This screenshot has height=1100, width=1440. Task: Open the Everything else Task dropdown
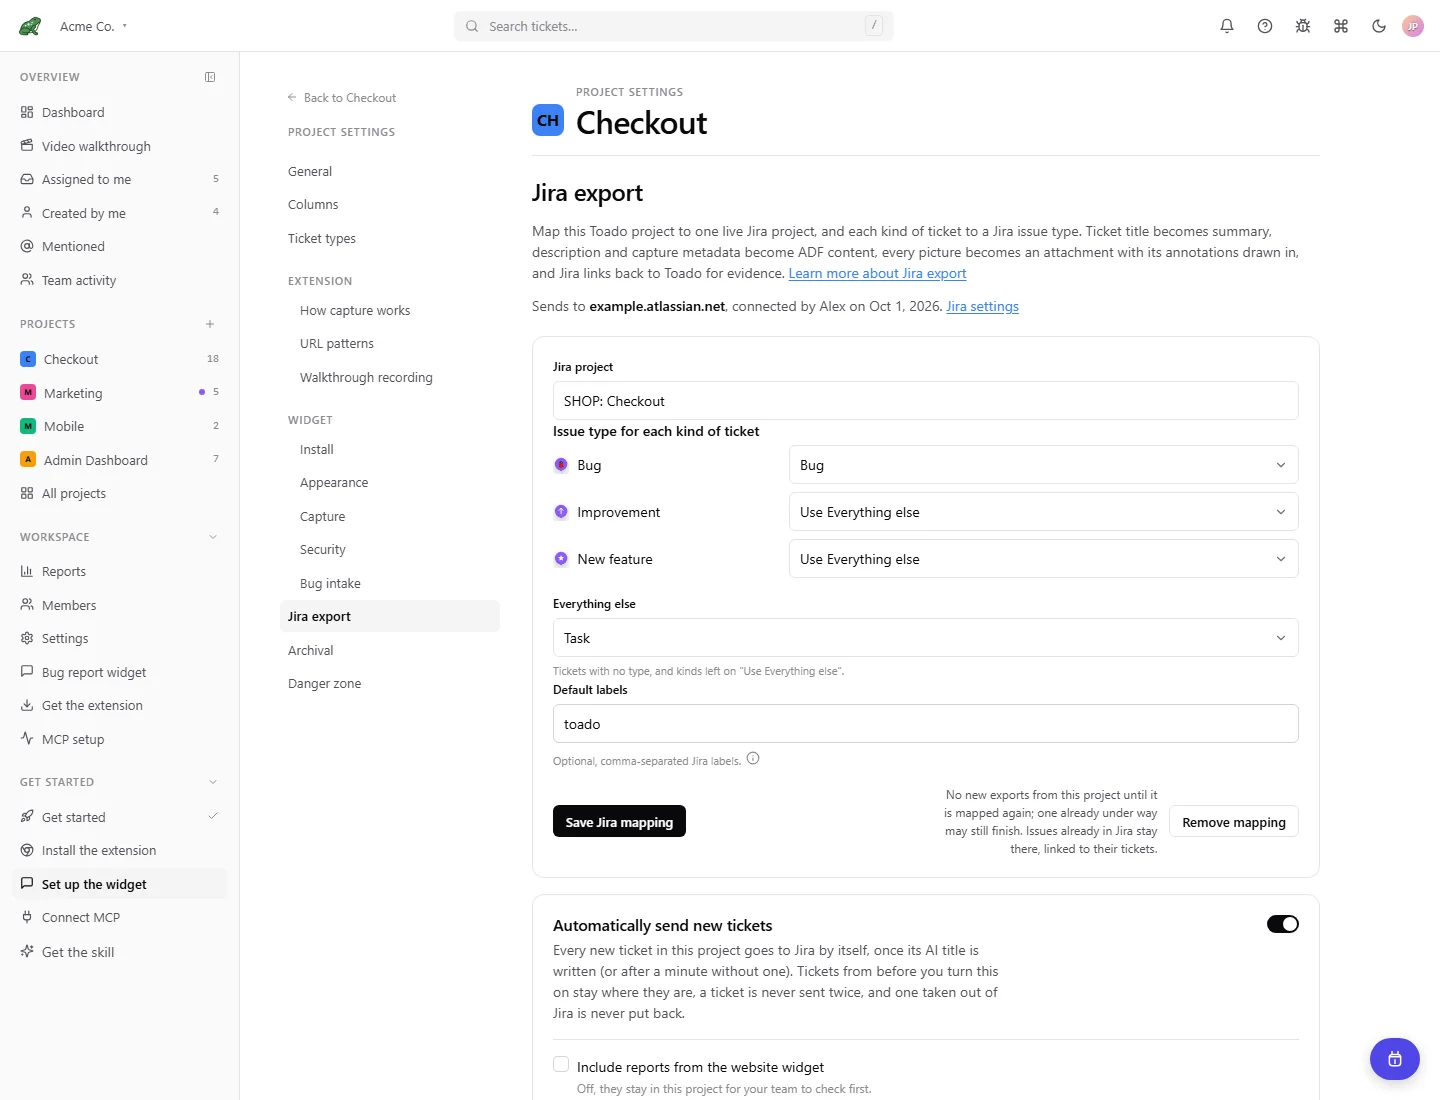(925, 638)
